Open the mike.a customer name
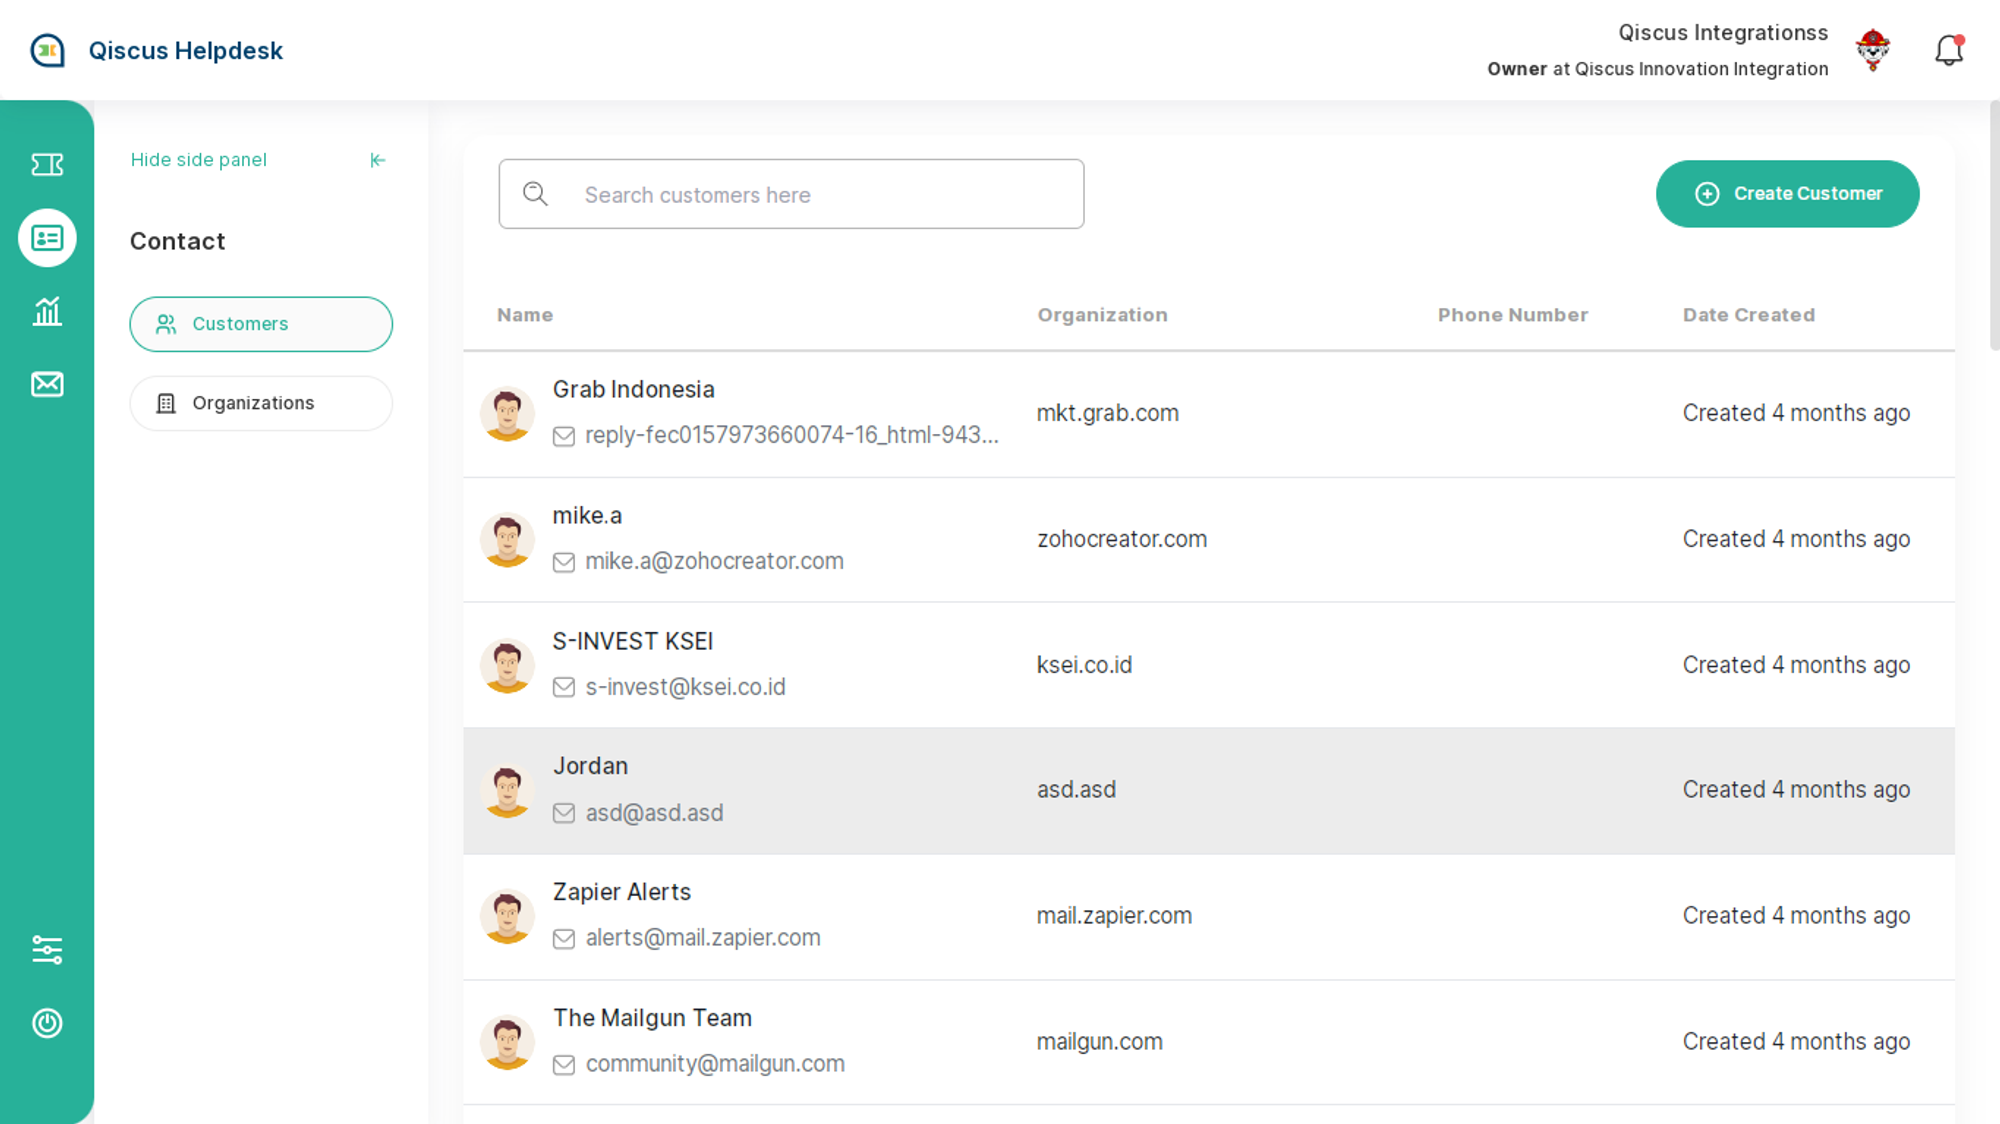 tap(587, 515)
